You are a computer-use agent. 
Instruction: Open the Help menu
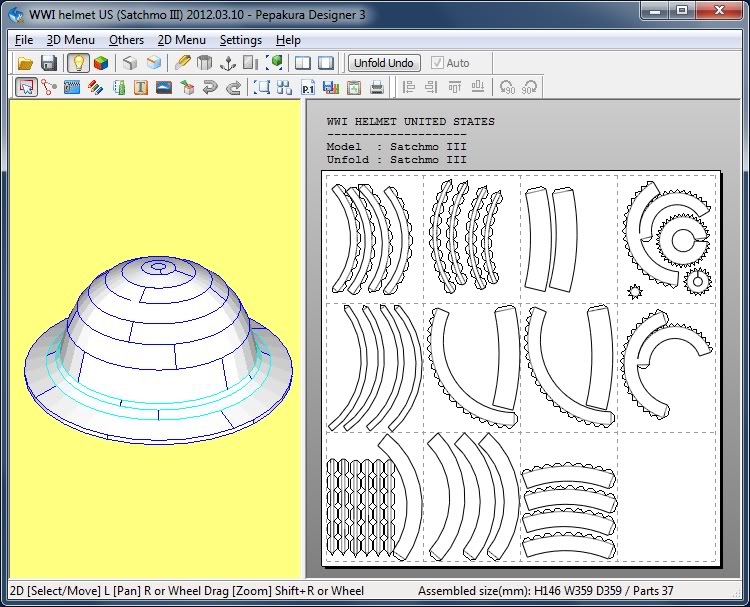click(288, 40)
